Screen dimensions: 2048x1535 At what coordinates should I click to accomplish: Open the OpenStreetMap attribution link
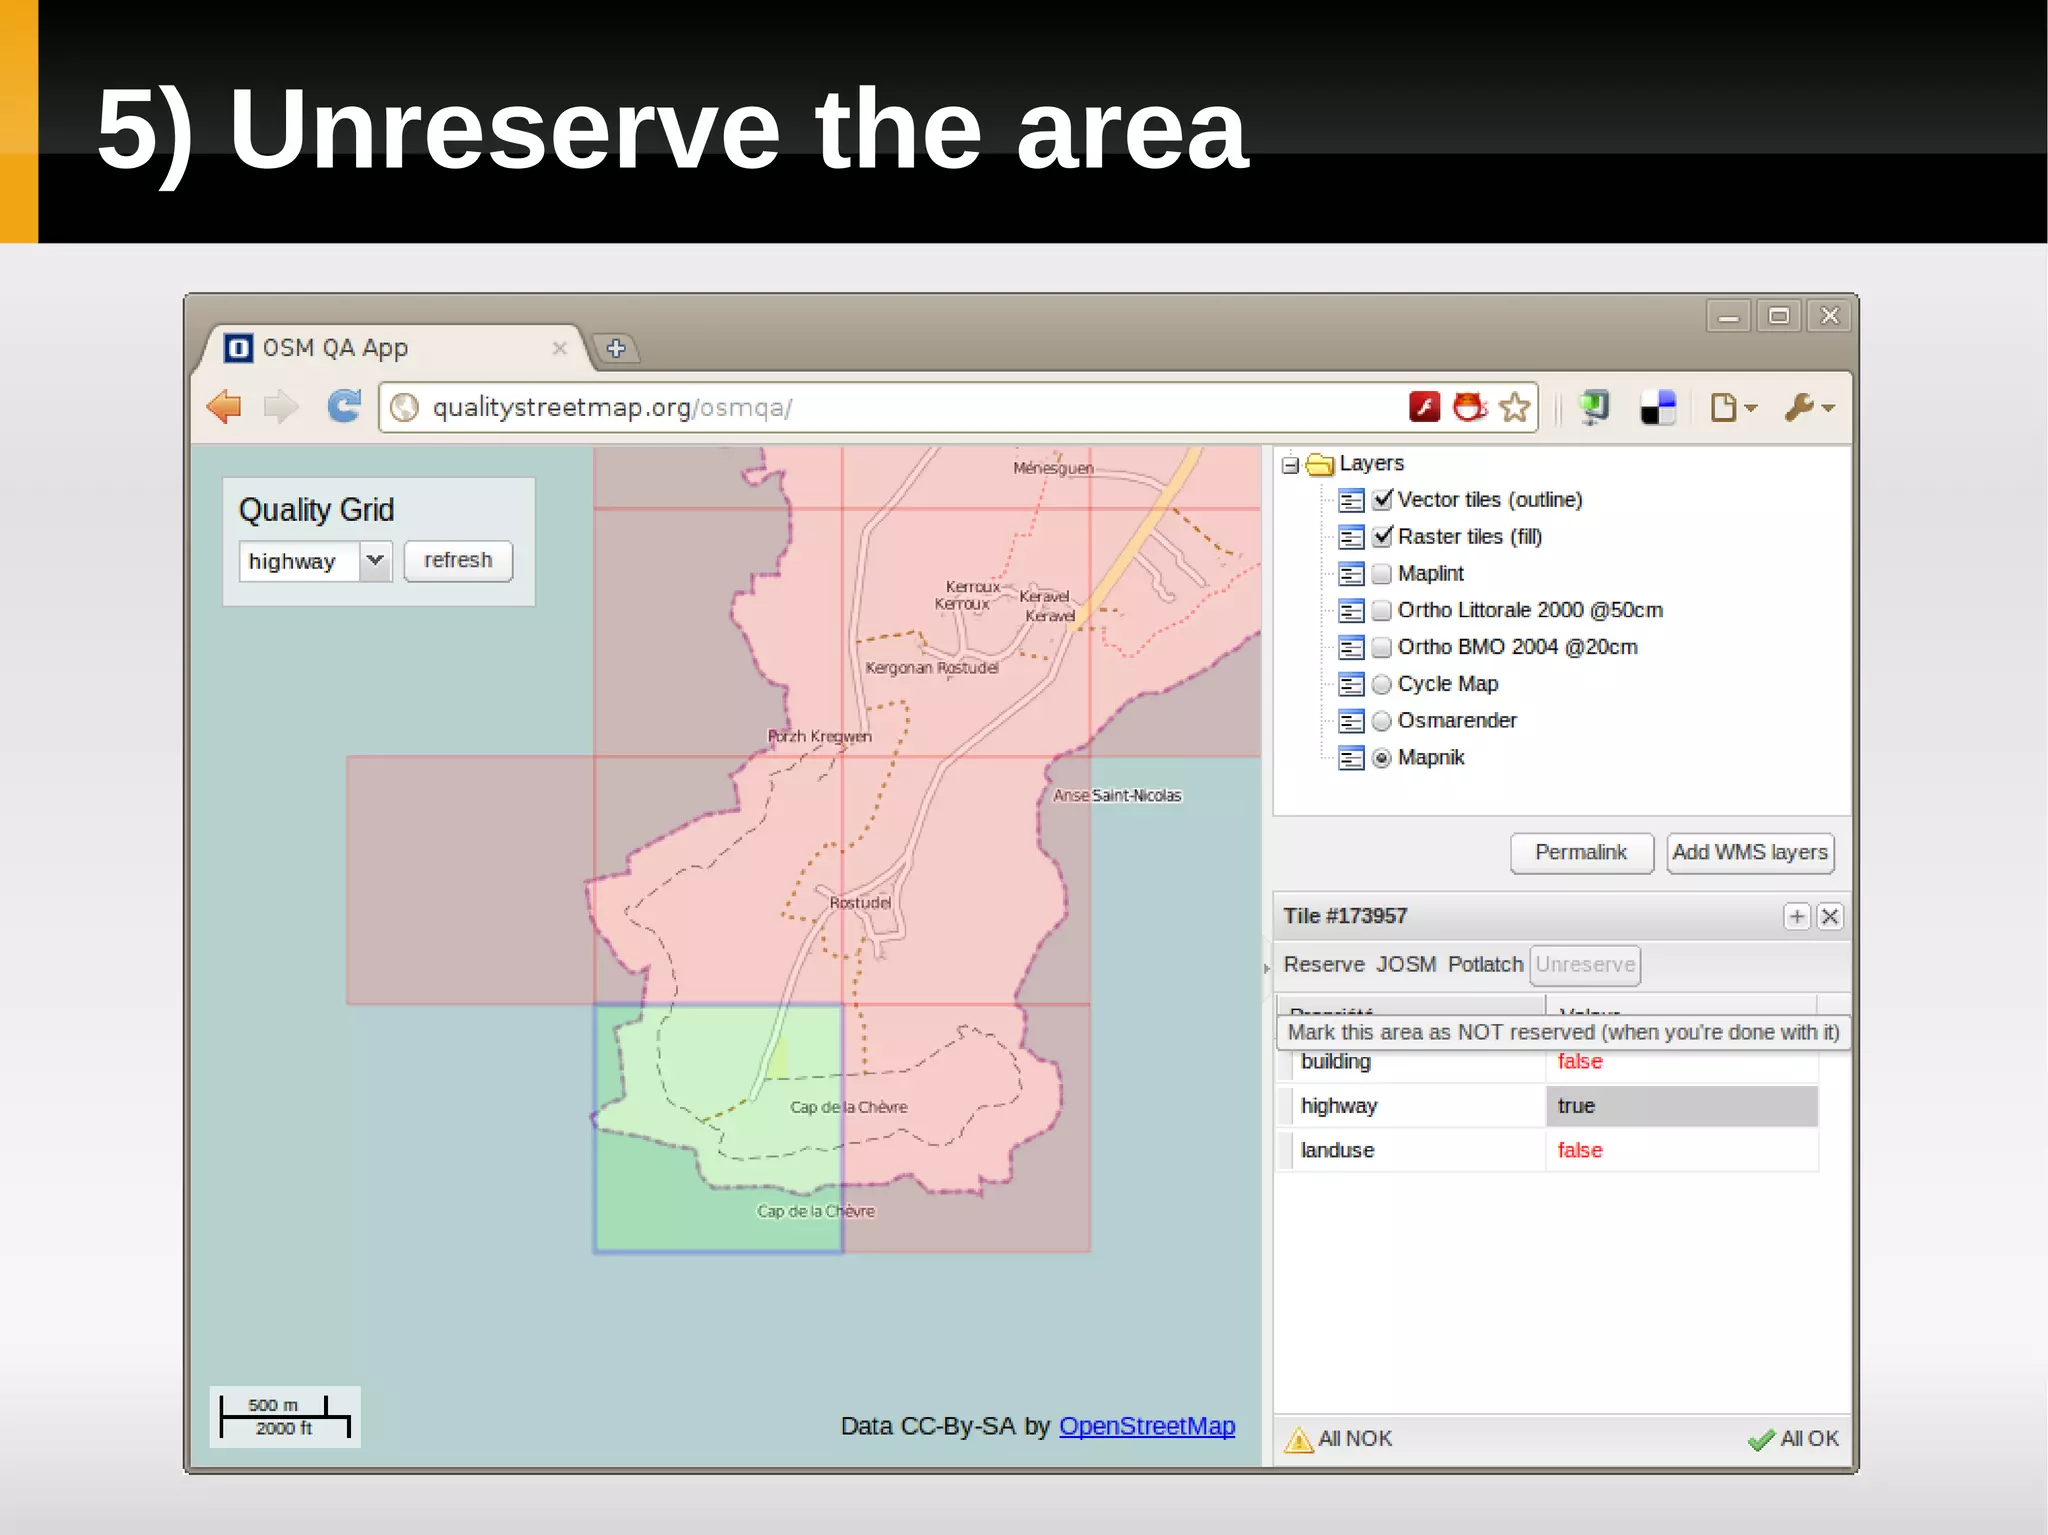coord(1147,1426)
